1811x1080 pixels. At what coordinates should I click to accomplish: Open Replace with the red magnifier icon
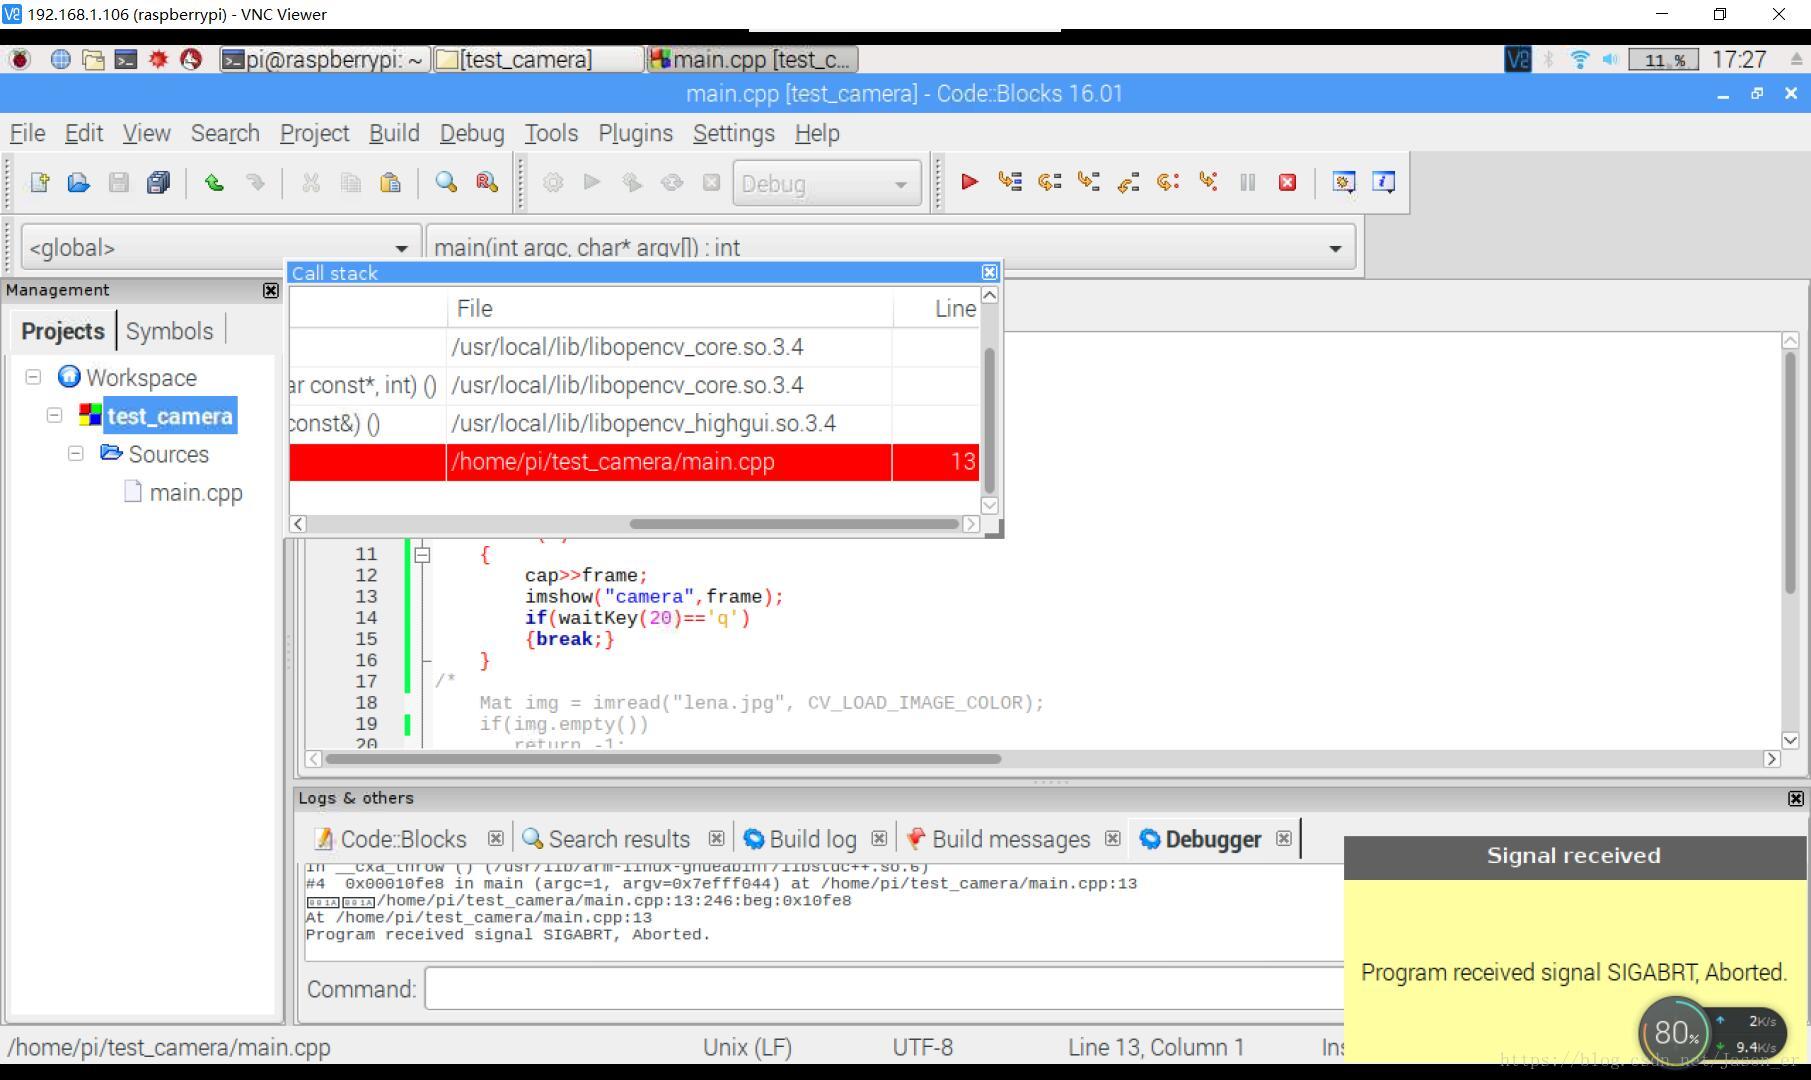(487, 182)
